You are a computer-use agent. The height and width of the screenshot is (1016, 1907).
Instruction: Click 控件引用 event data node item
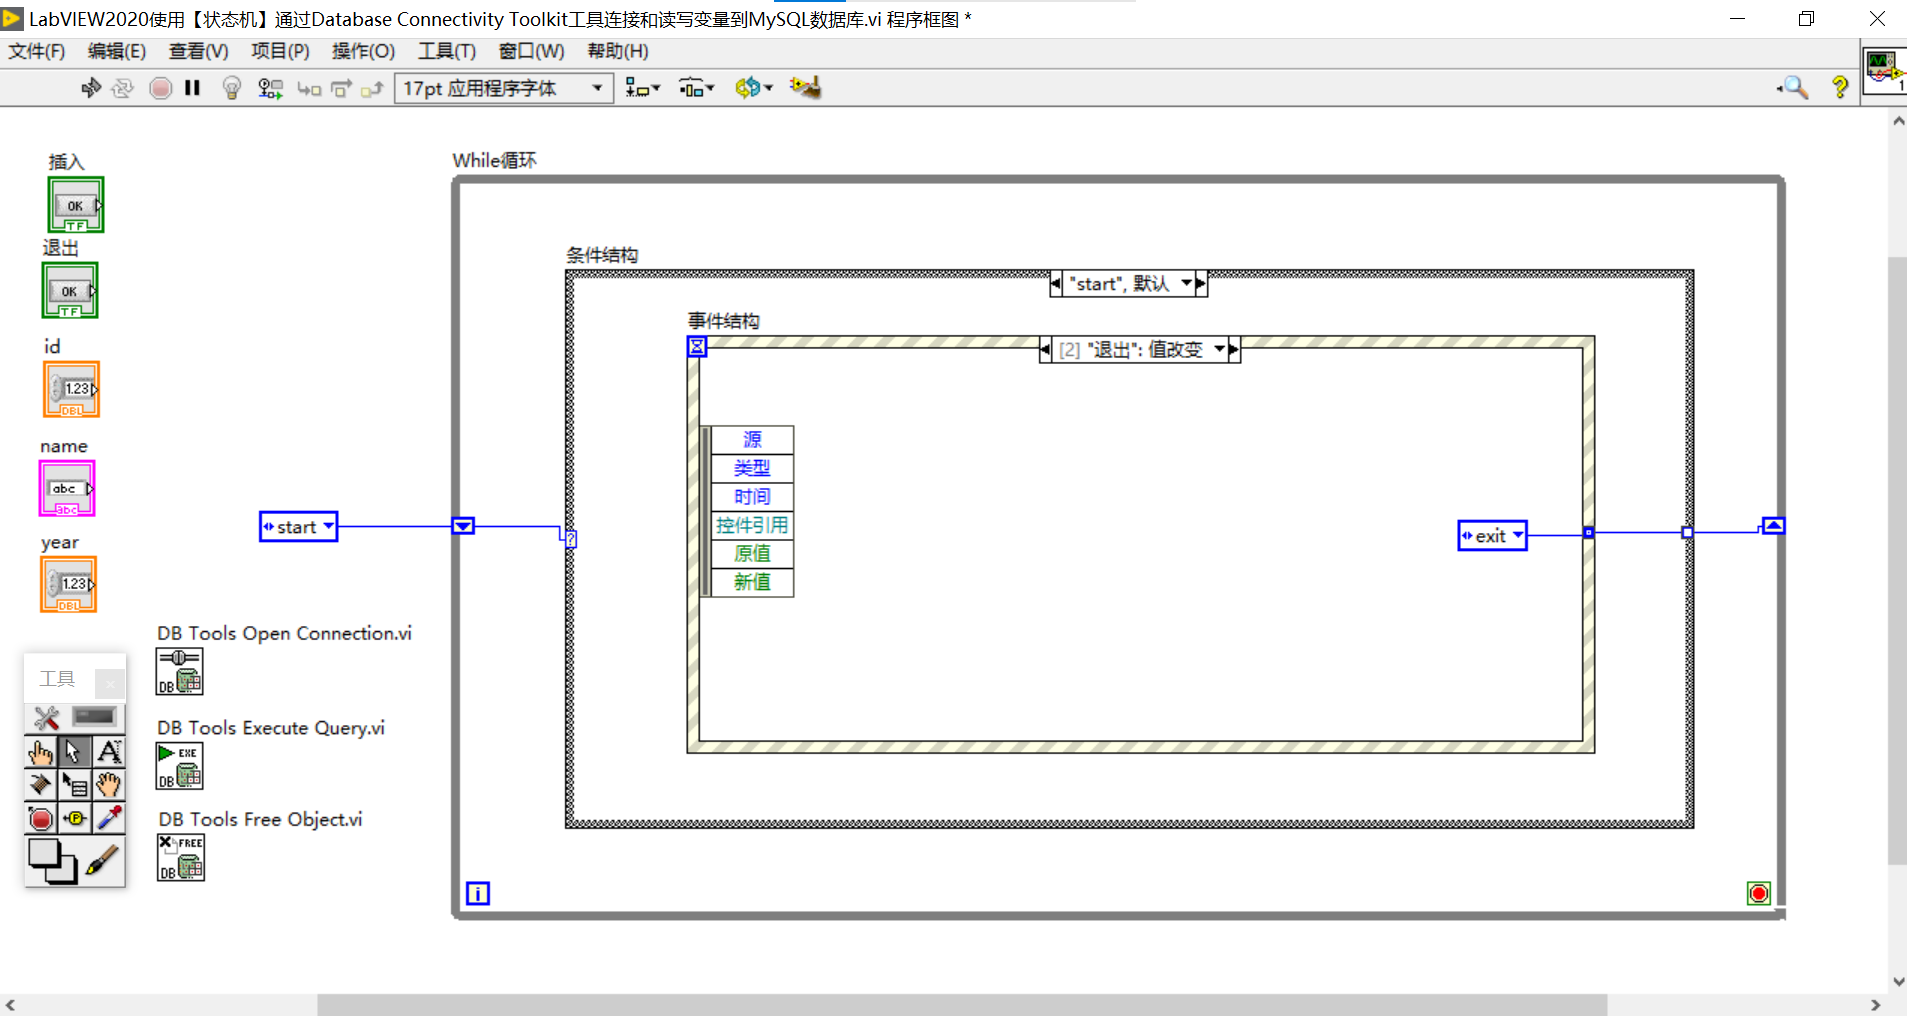752,525
